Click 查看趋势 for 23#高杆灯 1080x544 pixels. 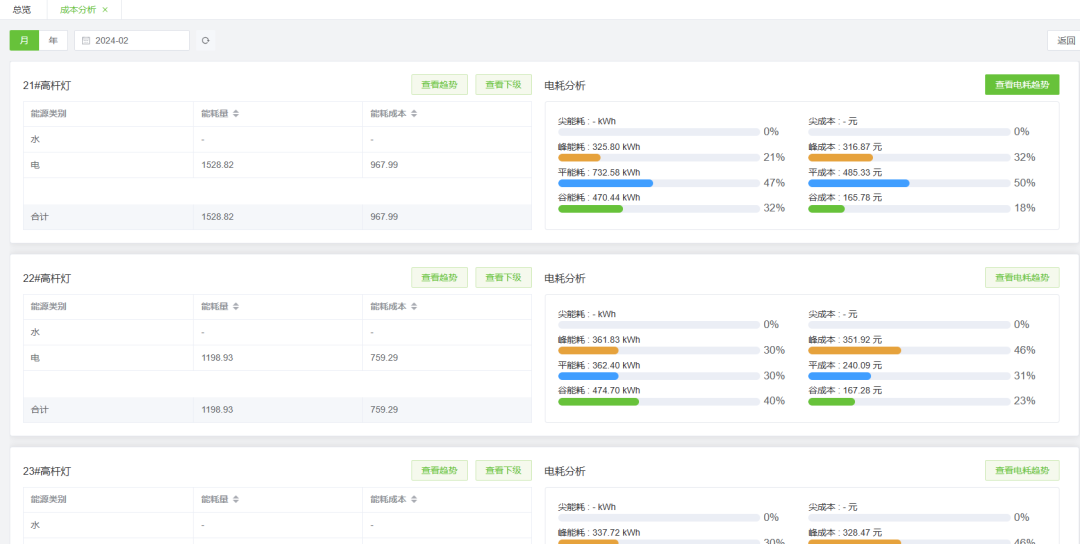439,470
